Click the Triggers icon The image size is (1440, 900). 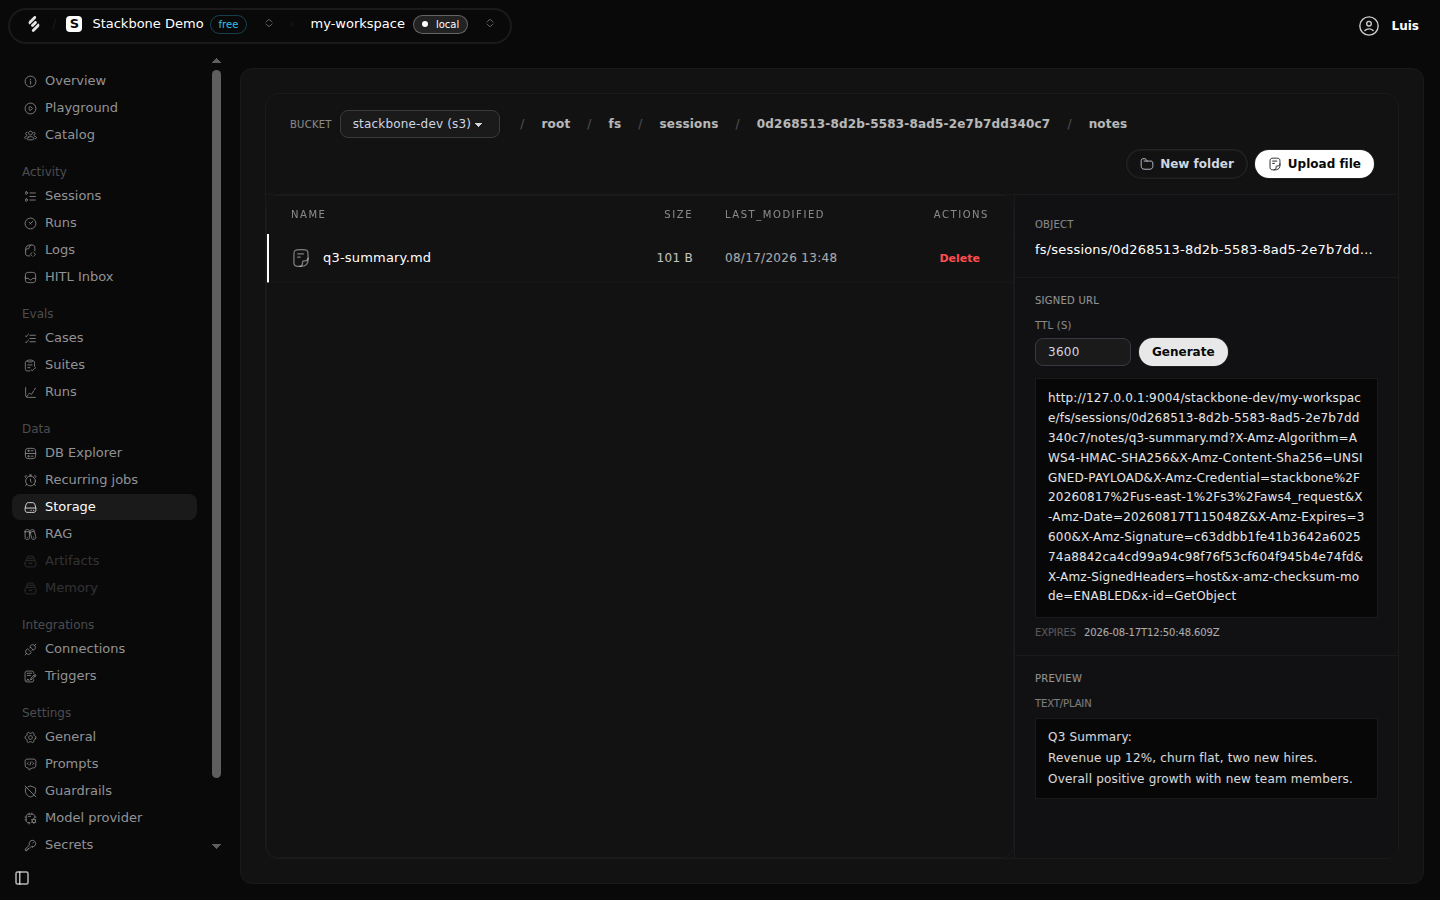click(x=30, y=676)
